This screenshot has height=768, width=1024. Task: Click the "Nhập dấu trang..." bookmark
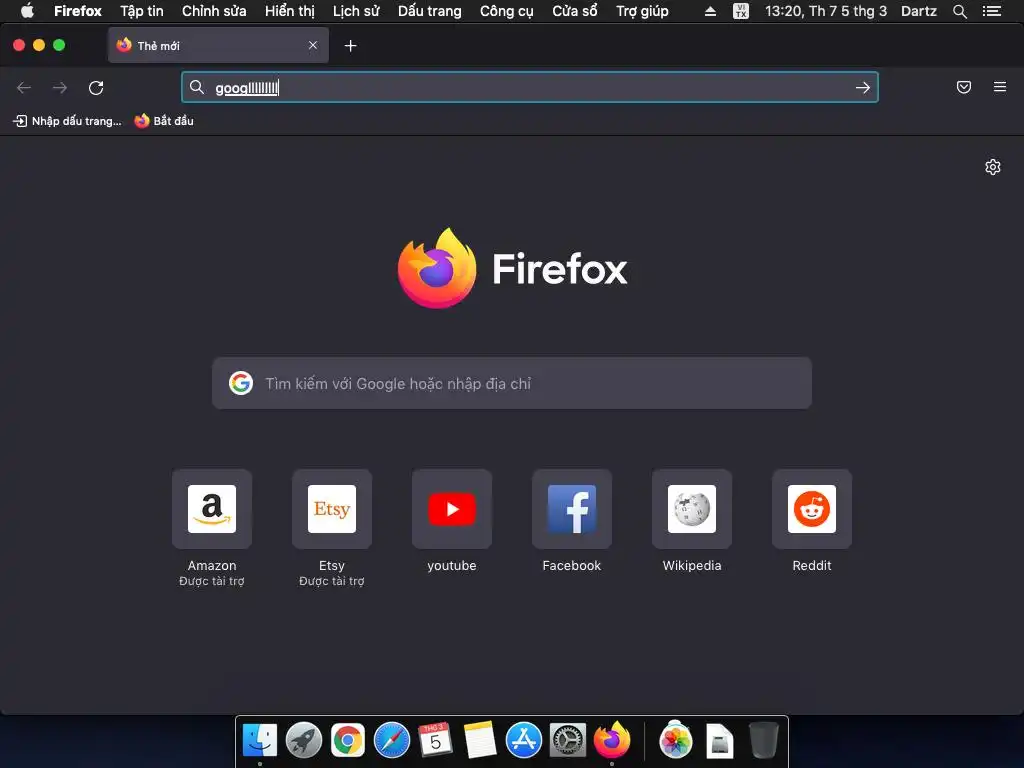point(67,121)
